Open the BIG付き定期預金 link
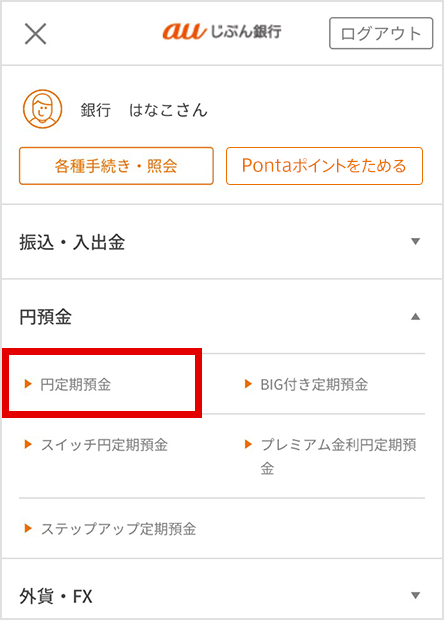 [x=314, y=384]
